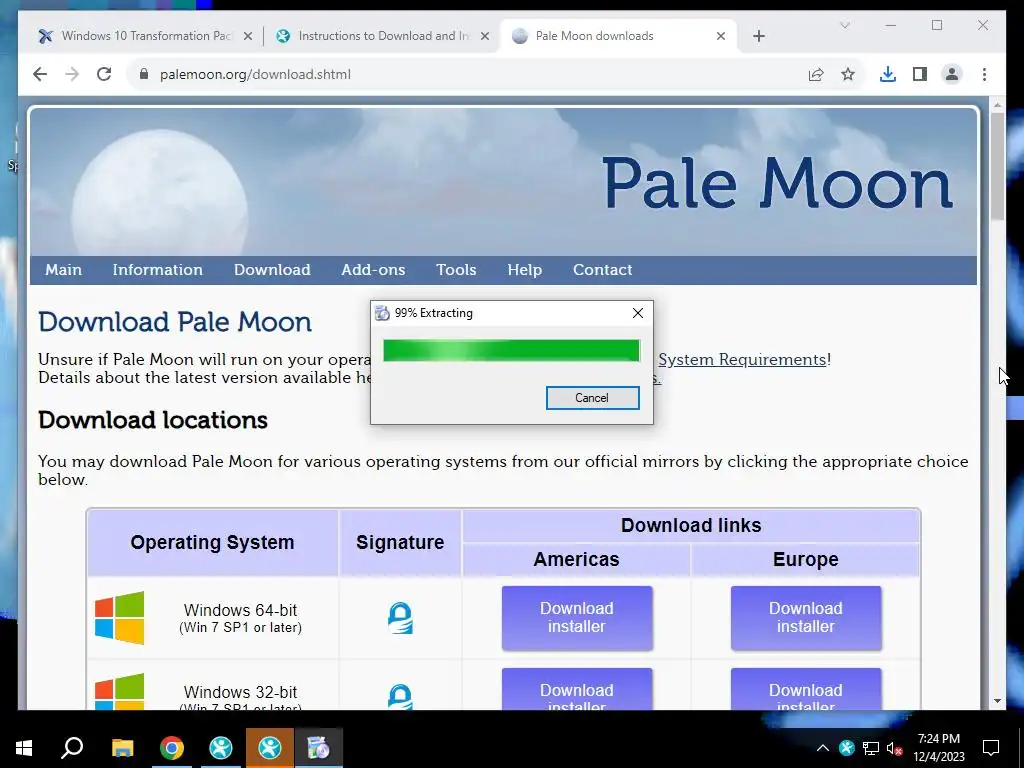The height and width of the screenshot is (768, 1024).
Task: Click the address bar padlock icon
Action: 144,74
